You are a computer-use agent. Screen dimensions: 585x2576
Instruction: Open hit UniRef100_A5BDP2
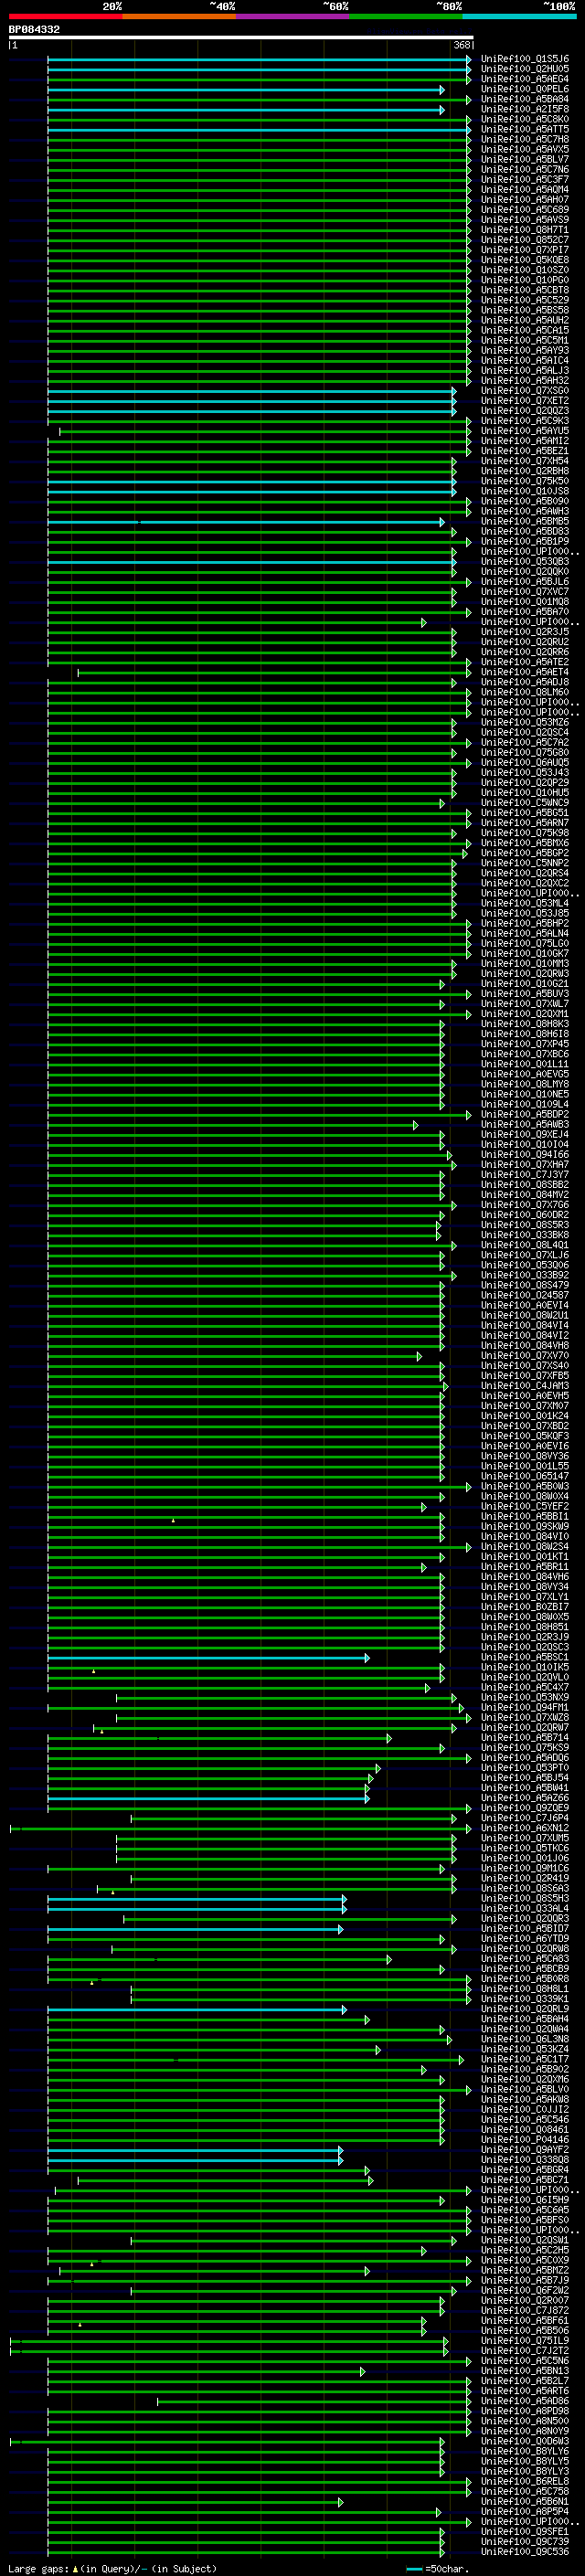(x=525, y=1114)
